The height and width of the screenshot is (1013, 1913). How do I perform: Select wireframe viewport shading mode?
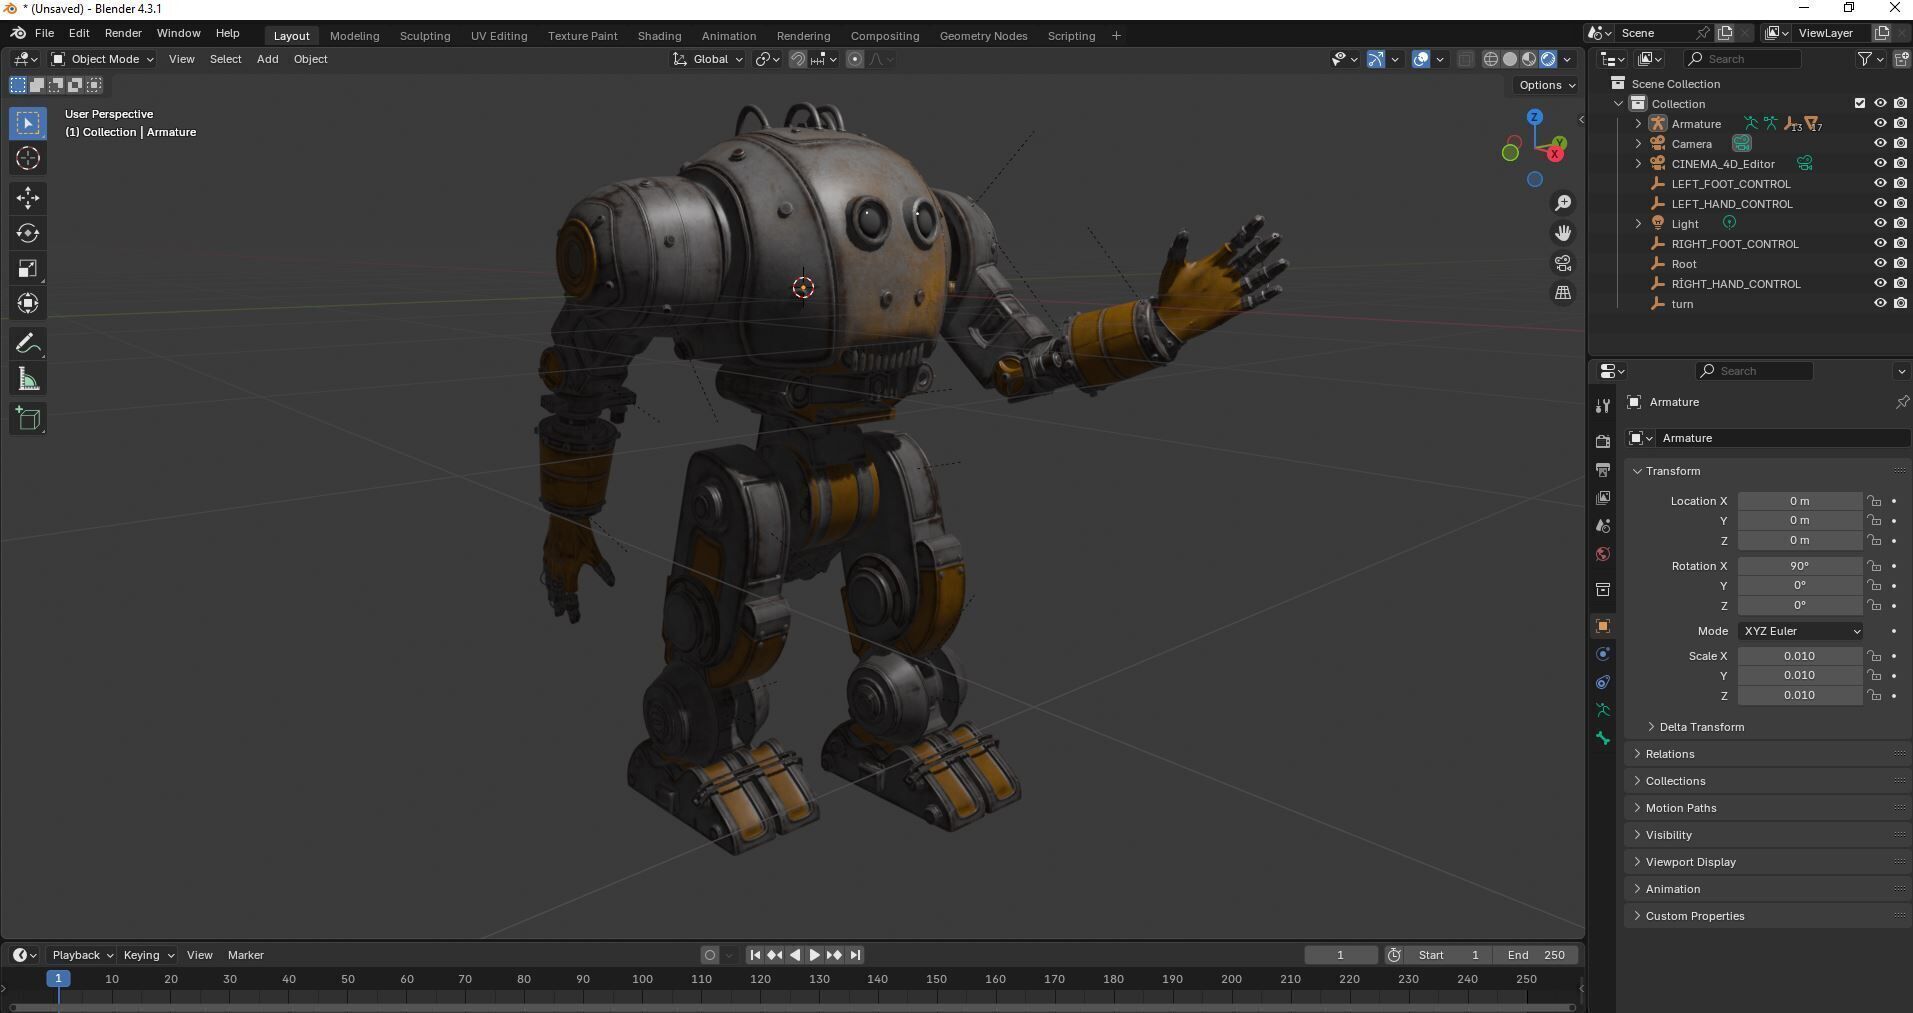tap(1491, 59)
